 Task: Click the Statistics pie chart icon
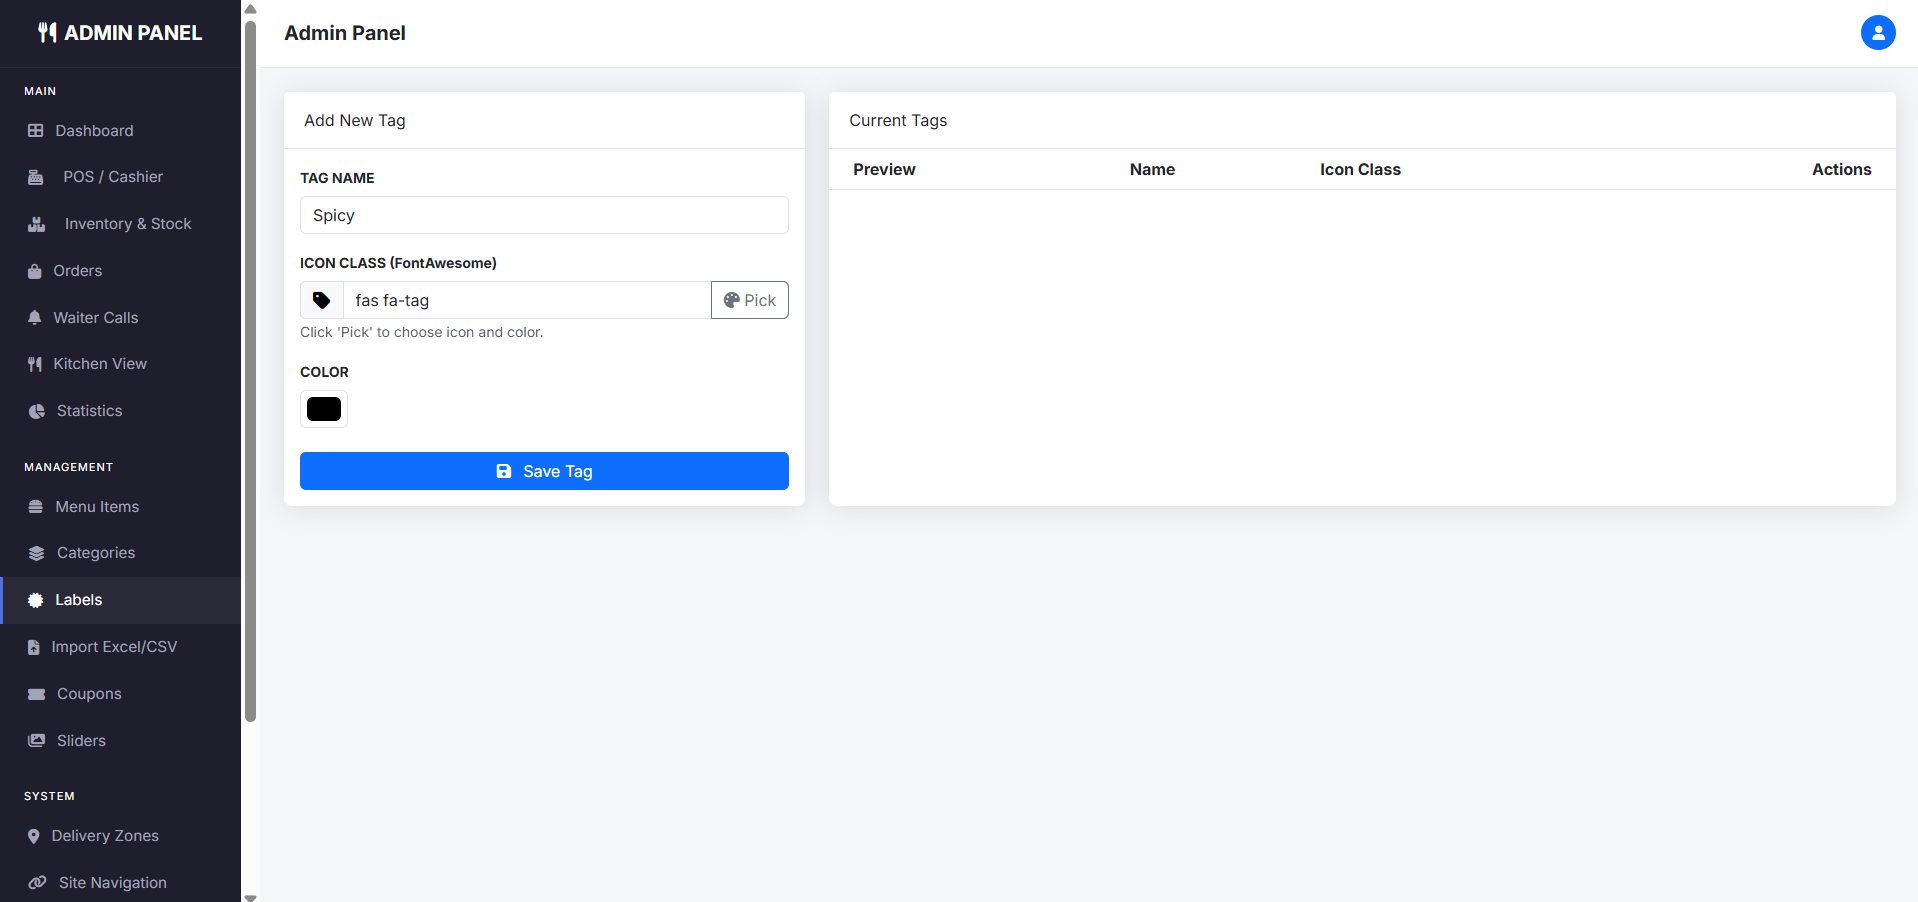pos(37,411)
